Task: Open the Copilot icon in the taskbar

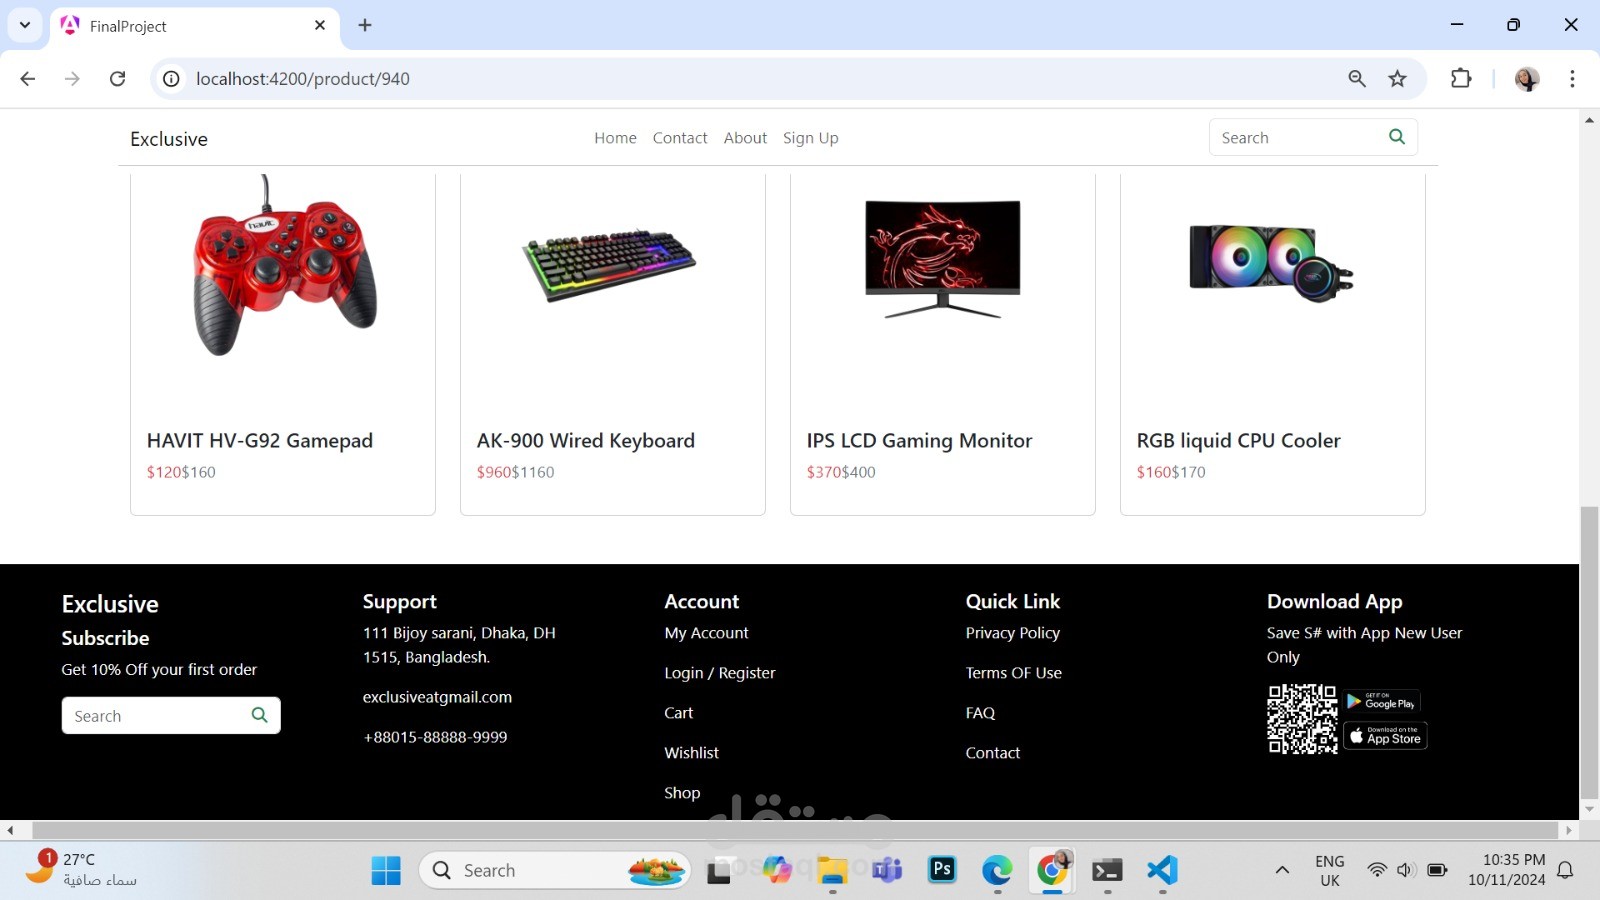Action: point(777,870)
